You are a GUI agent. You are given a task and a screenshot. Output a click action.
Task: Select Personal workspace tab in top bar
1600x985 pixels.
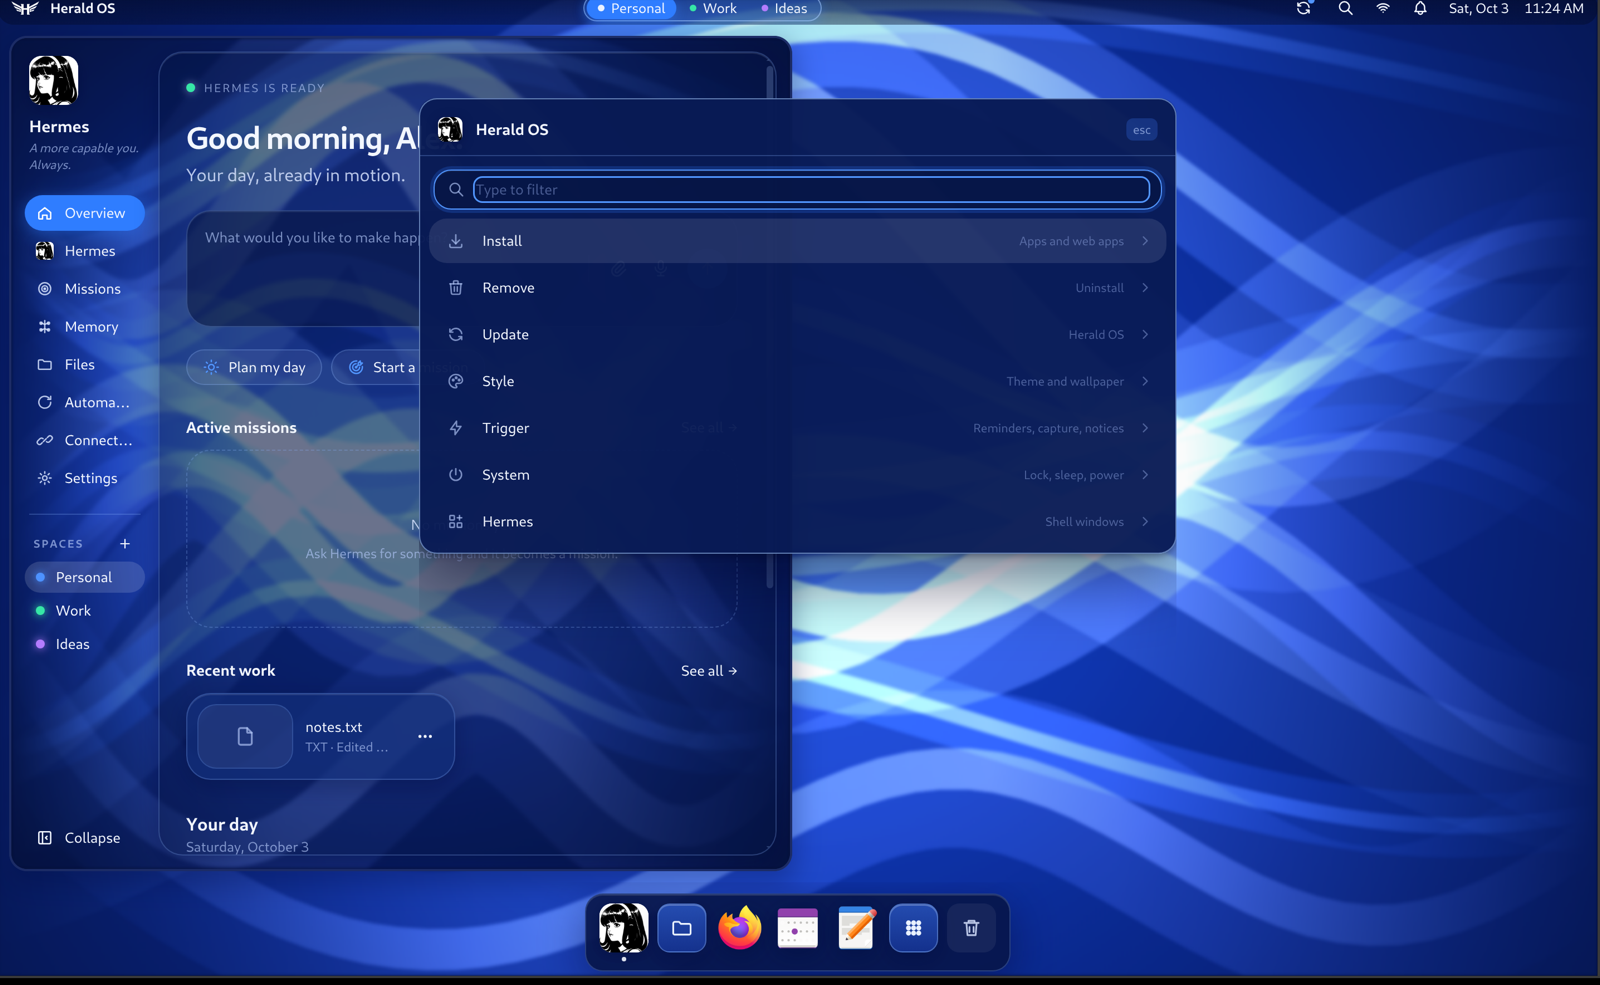coord(631,9)
